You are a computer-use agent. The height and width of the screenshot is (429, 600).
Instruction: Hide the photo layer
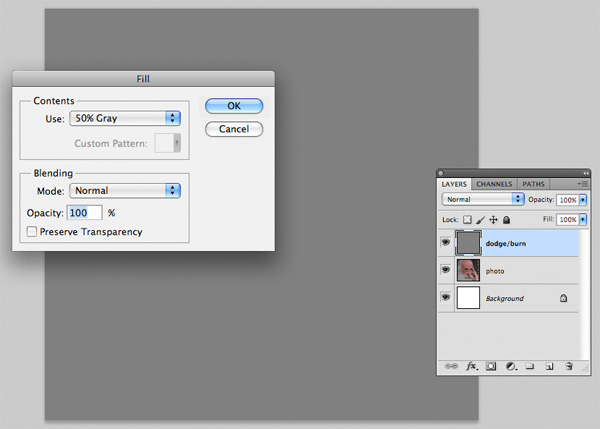click(445, 270)
